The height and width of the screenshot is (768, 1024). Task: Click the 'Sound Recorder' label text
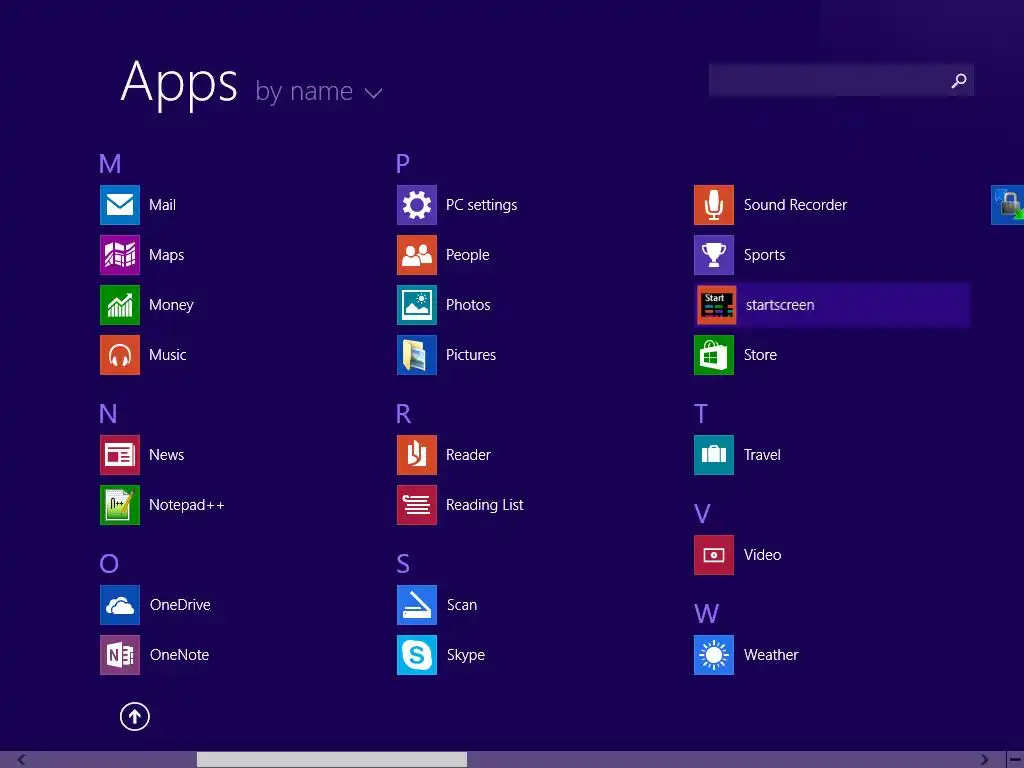(795, 205)
